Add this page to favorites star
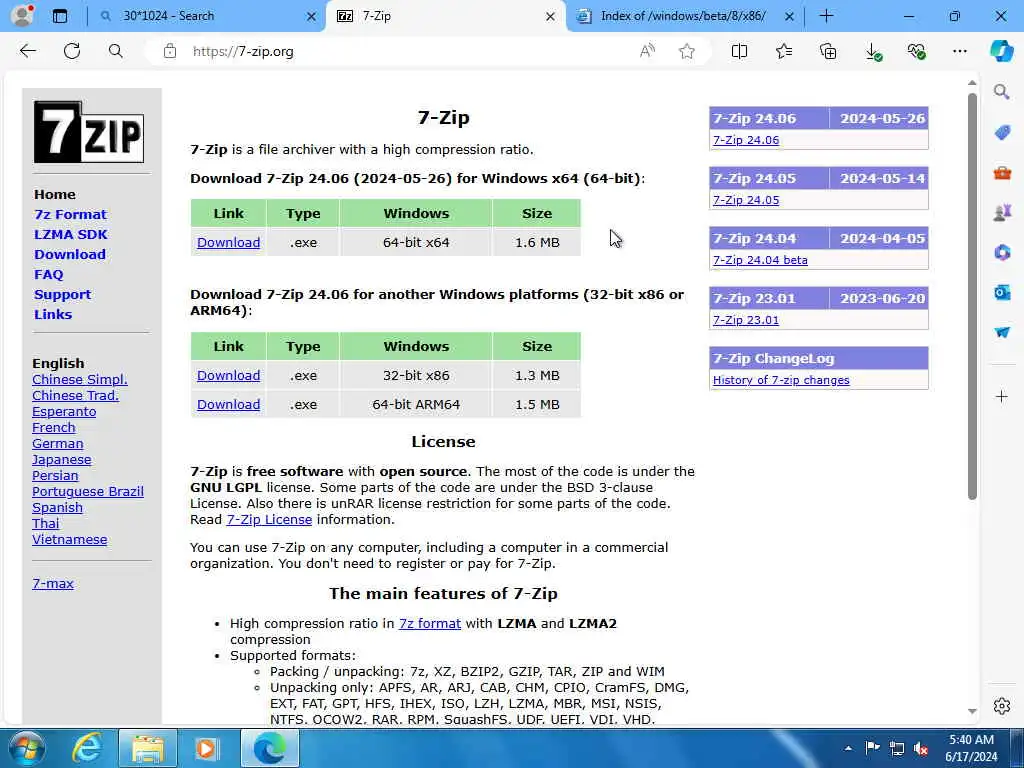 pos(686,51)
